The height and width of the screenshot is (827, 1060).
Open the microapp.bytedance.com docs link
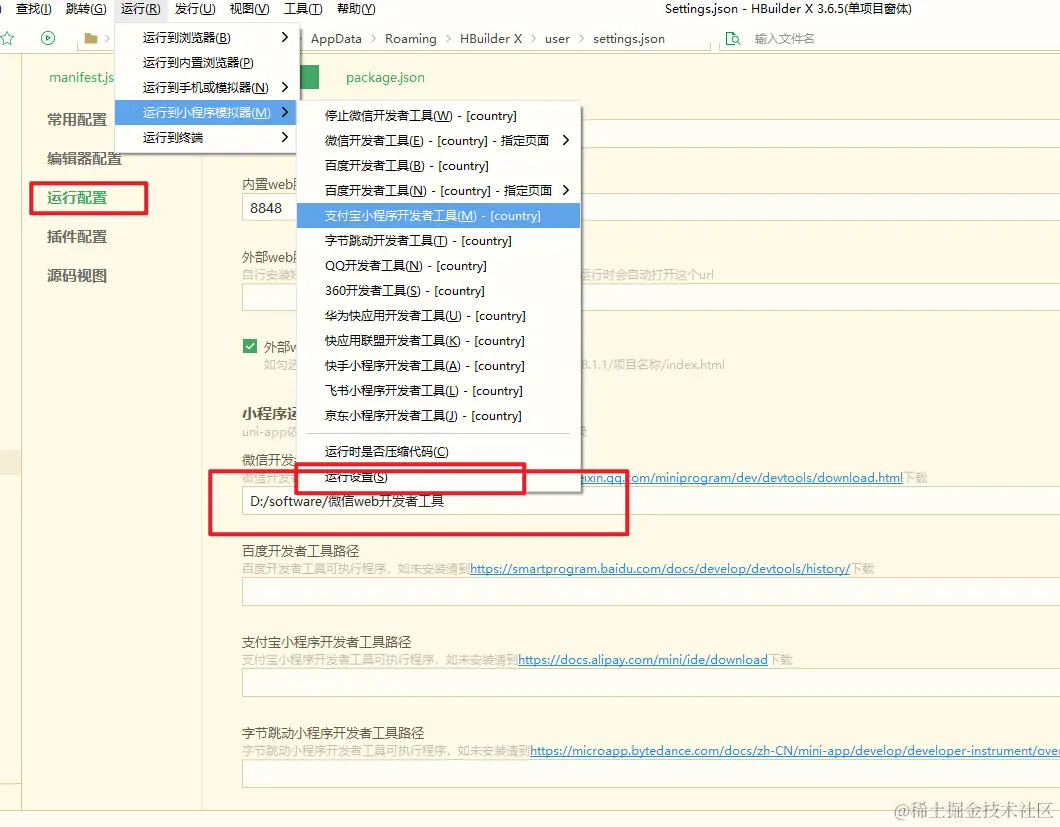tap(794, 751)
